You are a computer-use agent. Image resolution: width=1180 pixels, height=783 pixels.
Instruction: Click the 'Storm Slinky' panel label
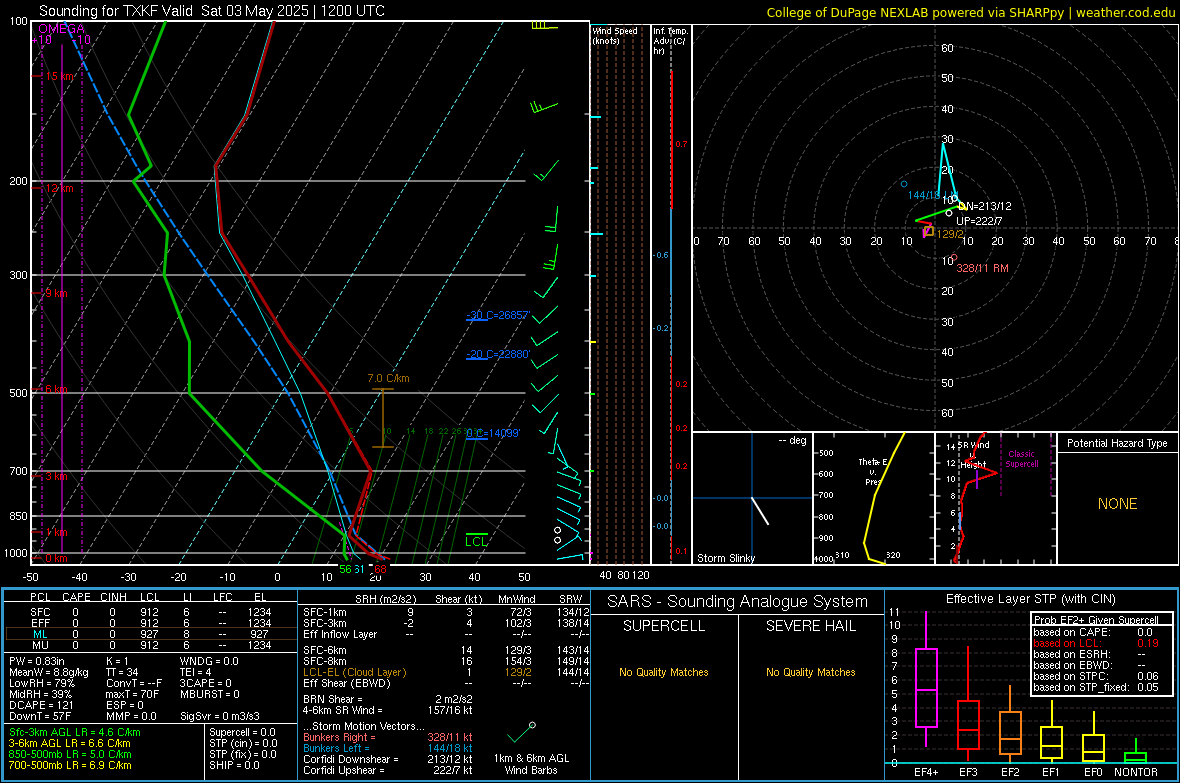click(x=725, y=558)
